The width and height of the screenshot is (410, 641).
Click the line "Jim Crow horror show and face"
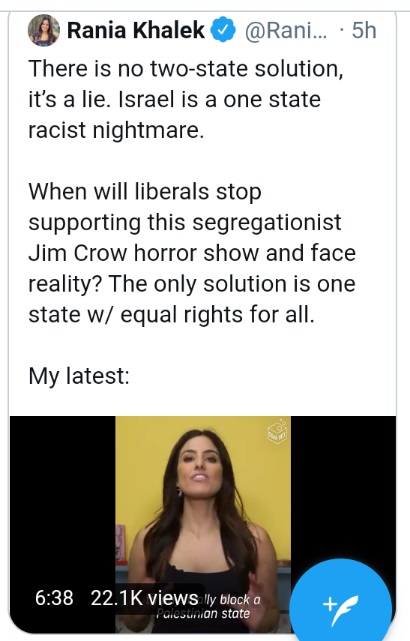(192, 253)
